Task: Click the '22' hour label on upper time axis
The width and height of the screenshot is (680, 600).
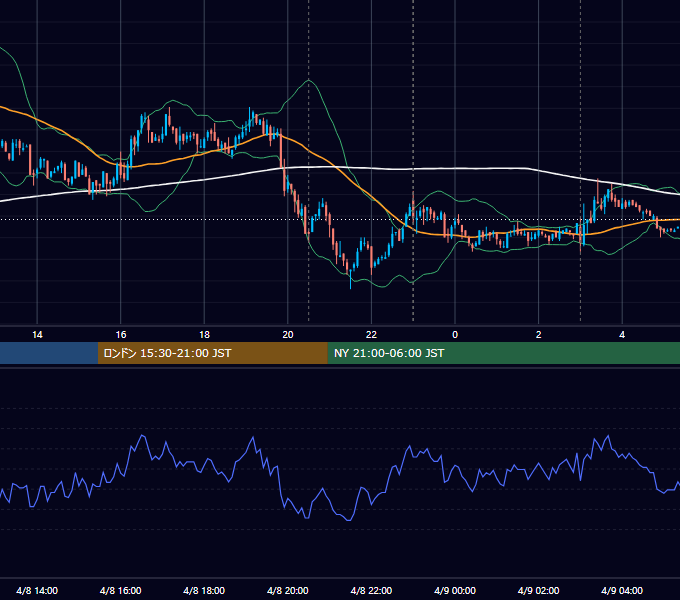Action: coord(371,335)
